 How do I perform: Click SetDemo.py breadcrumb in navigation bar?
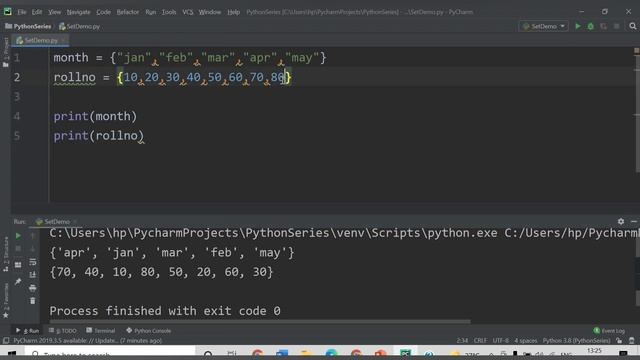click(x=80, y=26)
